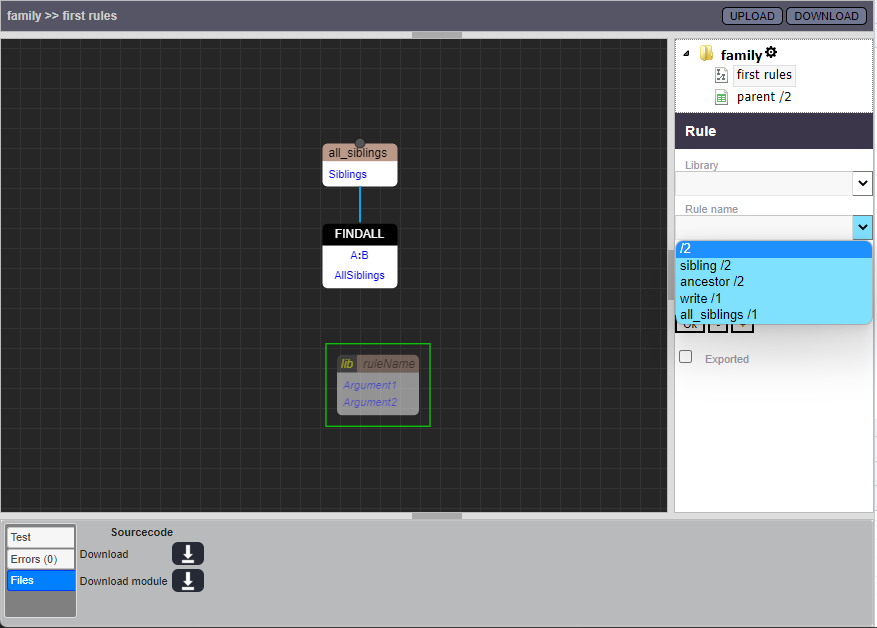Image resolution: width=877 pixels, height=628 pixels.
Task: Click the family folder icon
Action: pos(706,54)
